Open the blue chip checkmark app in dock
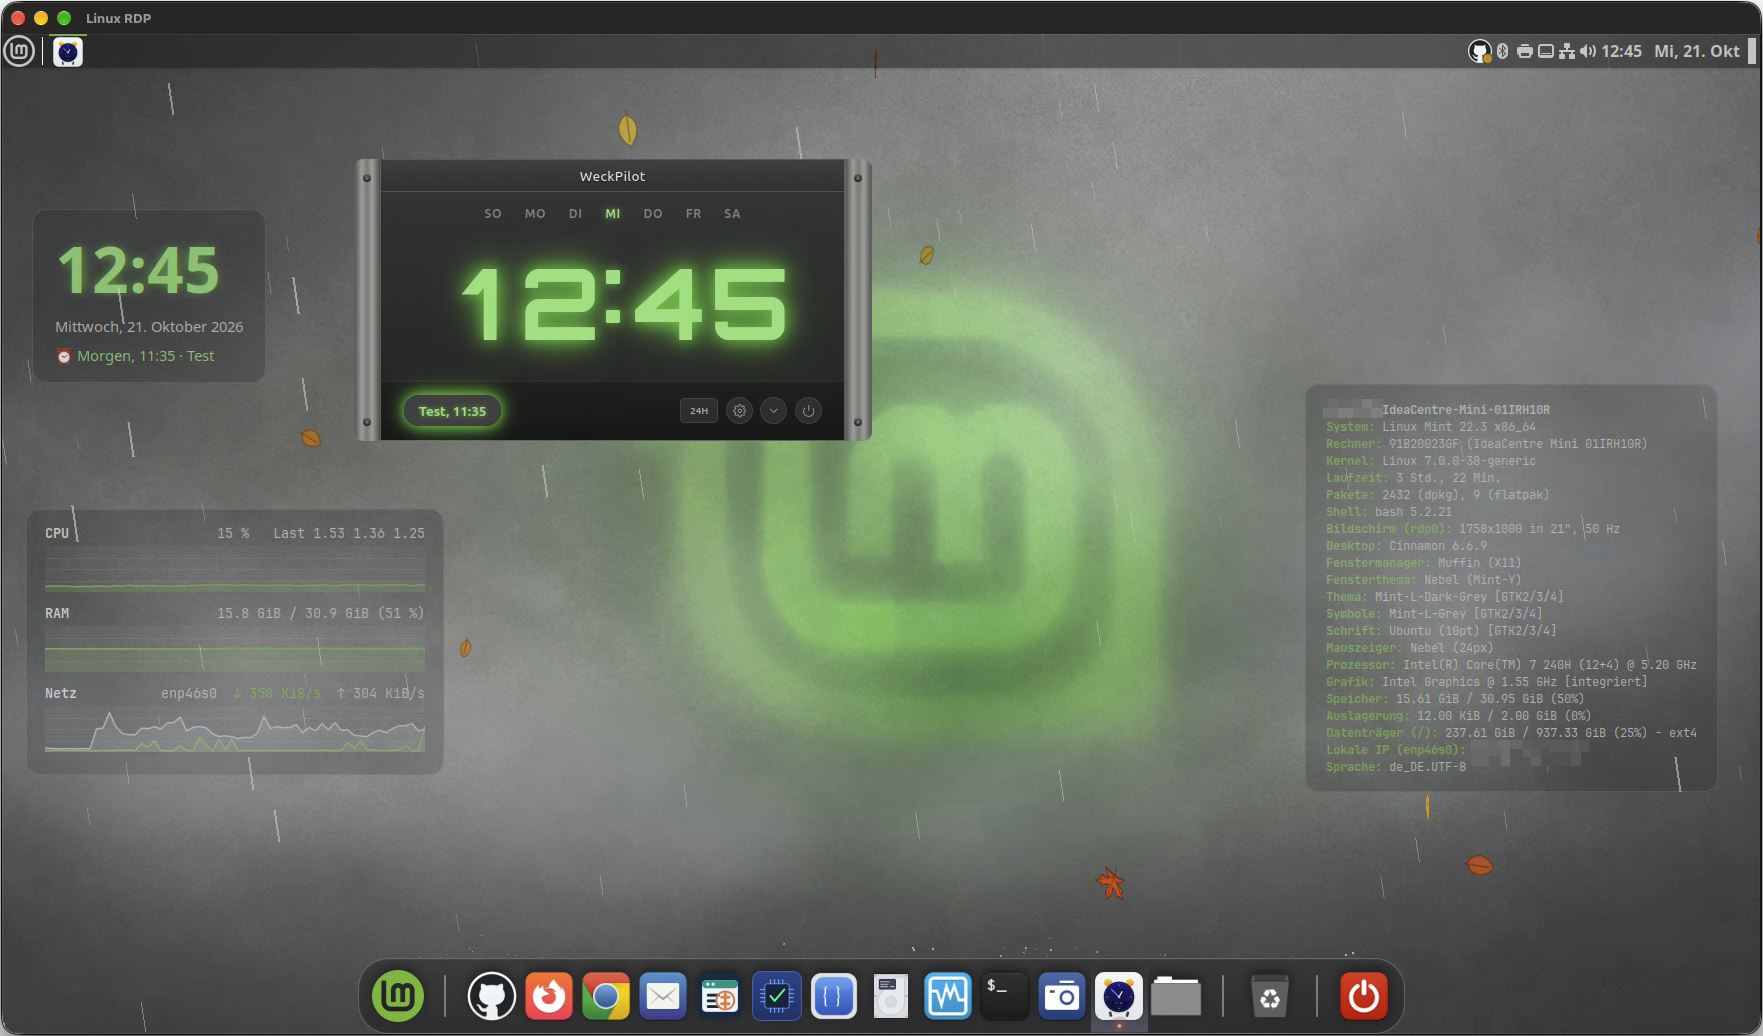The width and height of the screenshot is (1763, 1036). pos(777,997)
